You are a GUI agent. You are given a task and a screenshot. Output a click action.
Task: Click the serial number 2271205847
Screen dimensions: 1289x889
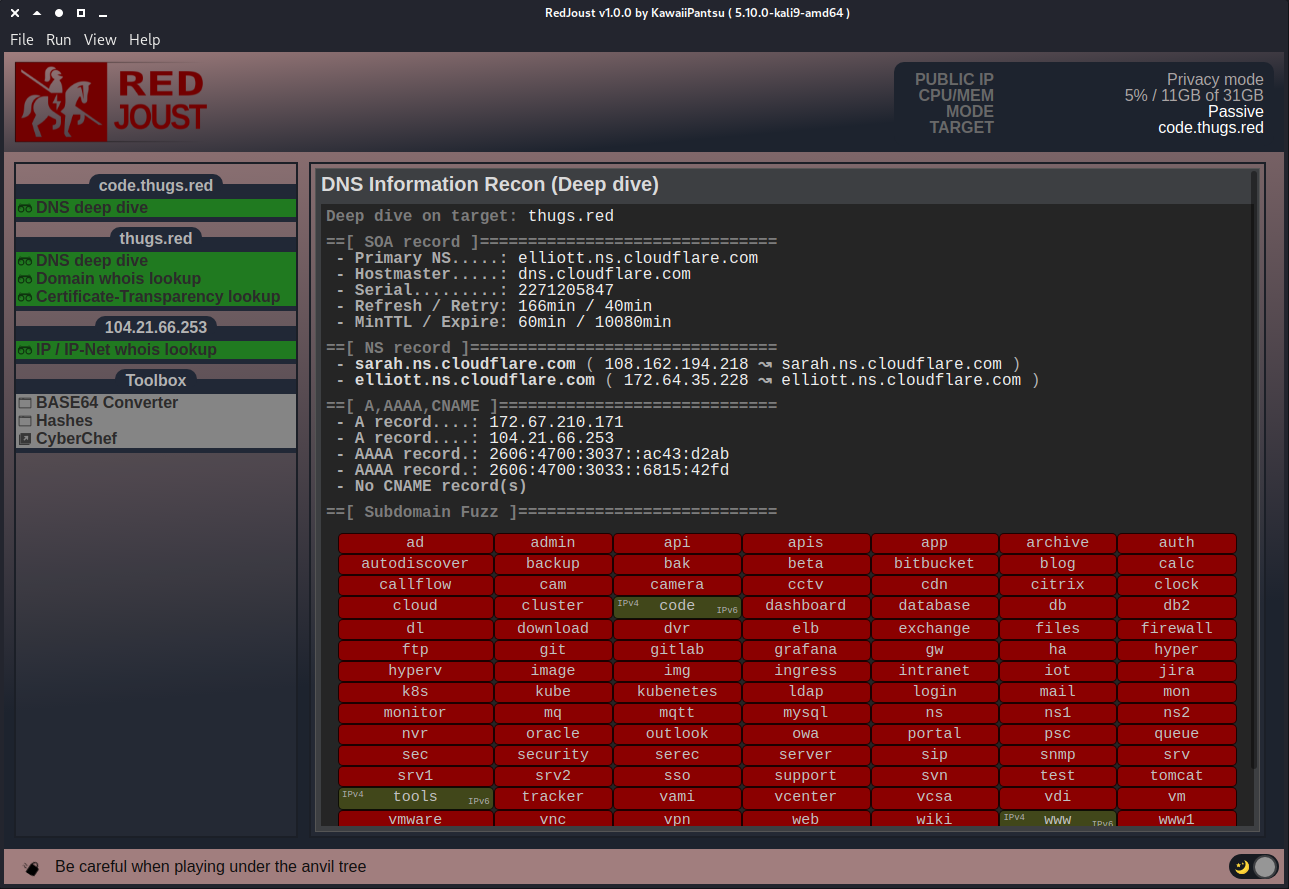tap(566, 290)
